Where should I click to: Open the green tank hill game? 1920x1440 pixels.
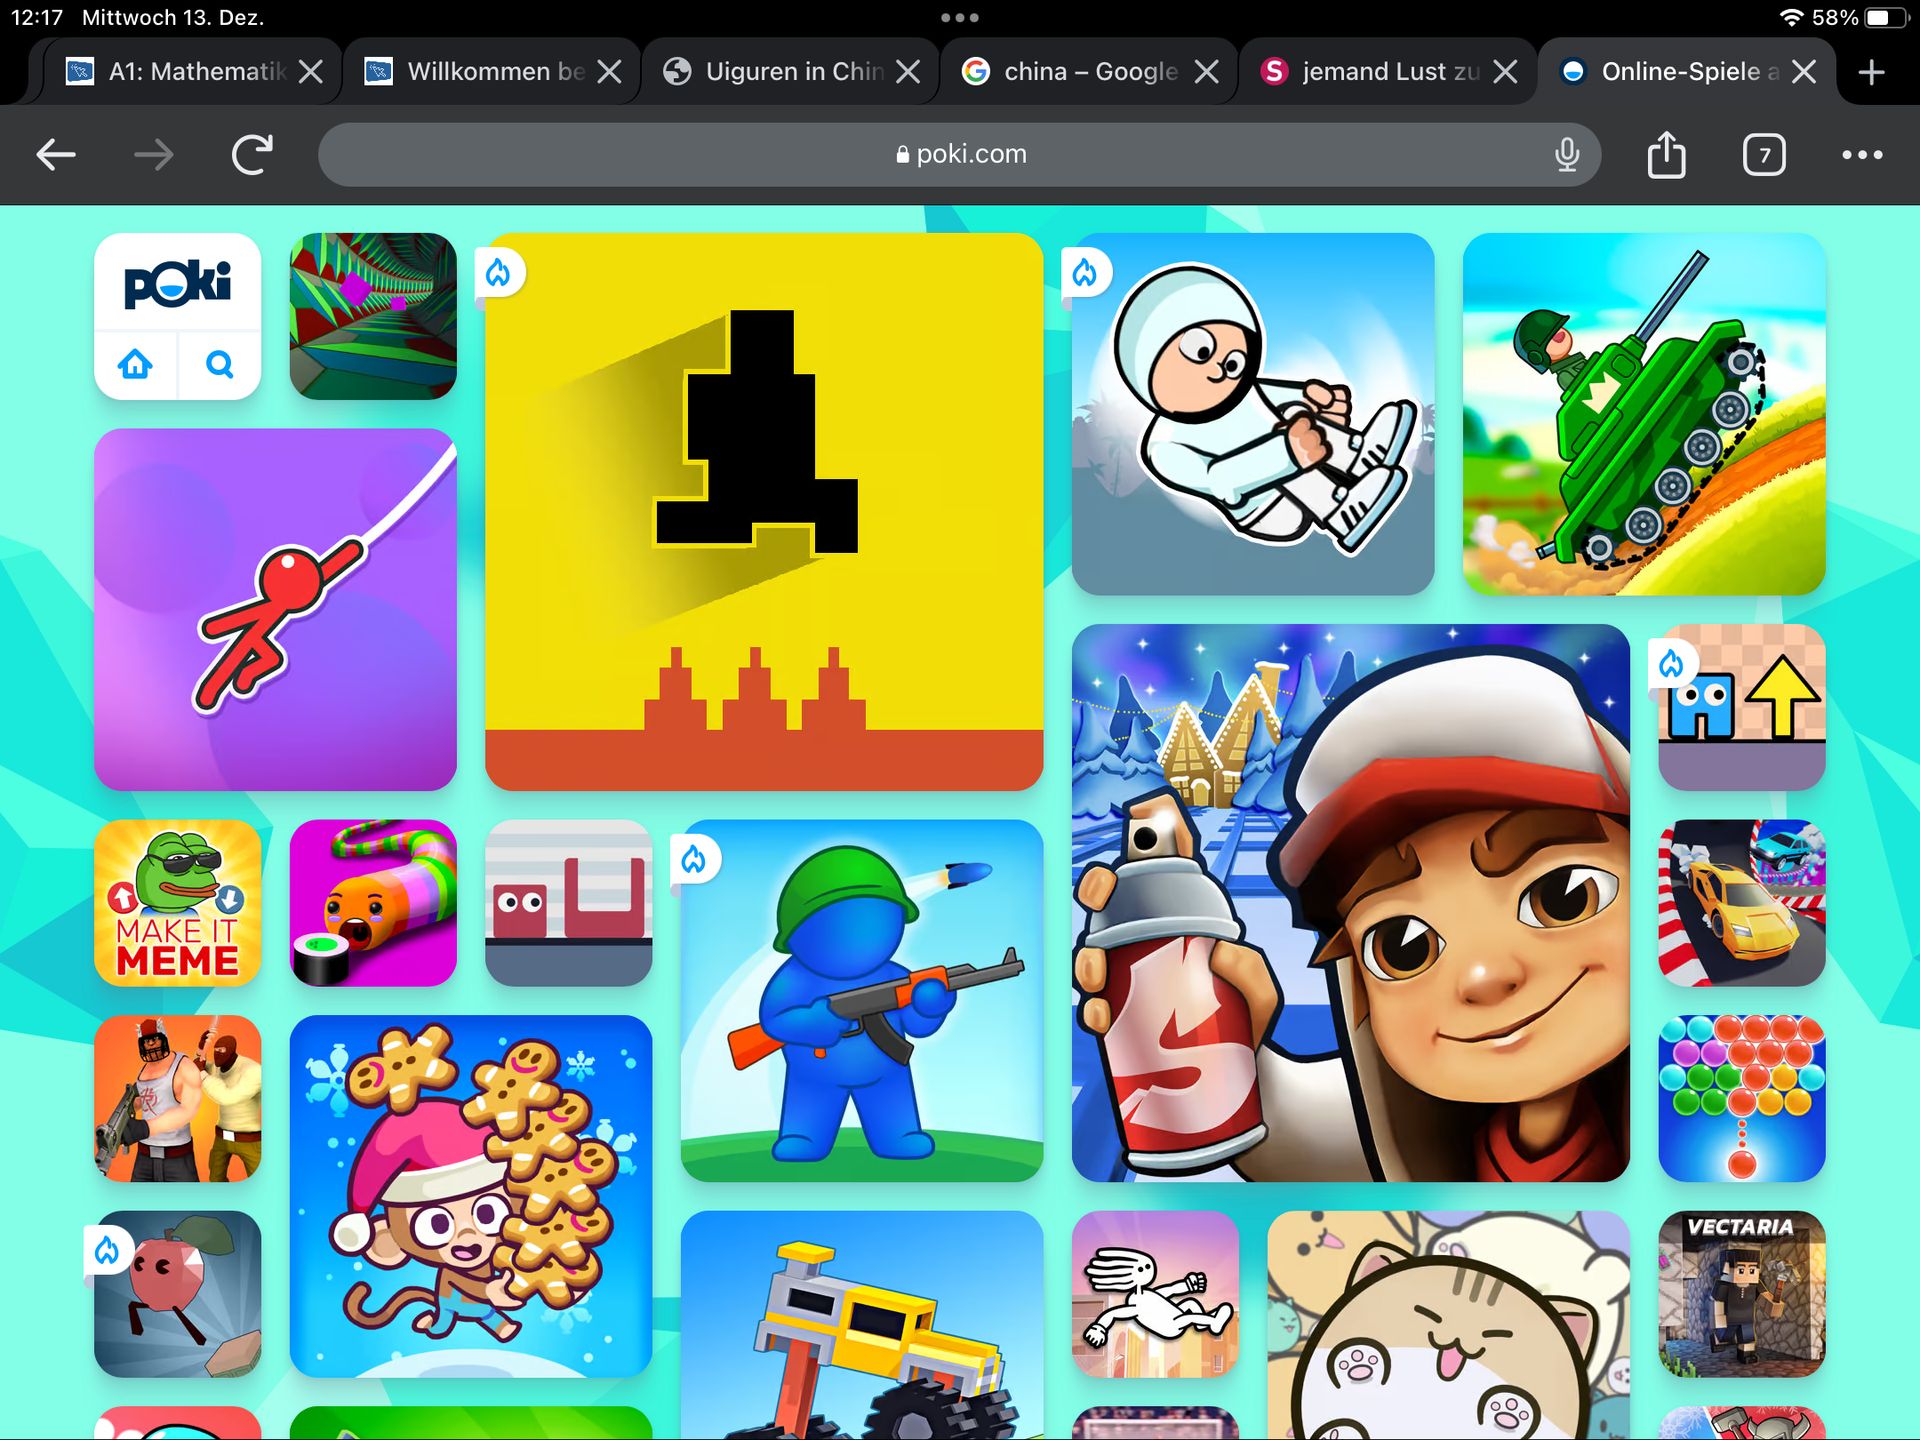tap(1643, 414)
